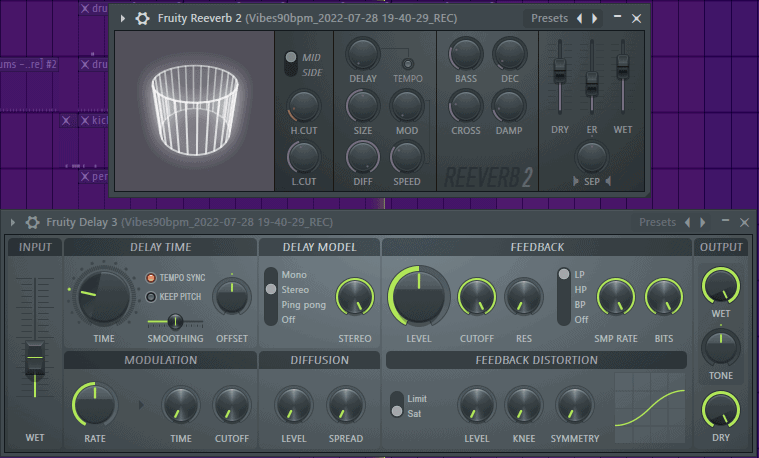Viewport: 759px width, 458px height.
Task: Click the KNEE knob
Action: (524, 405)
